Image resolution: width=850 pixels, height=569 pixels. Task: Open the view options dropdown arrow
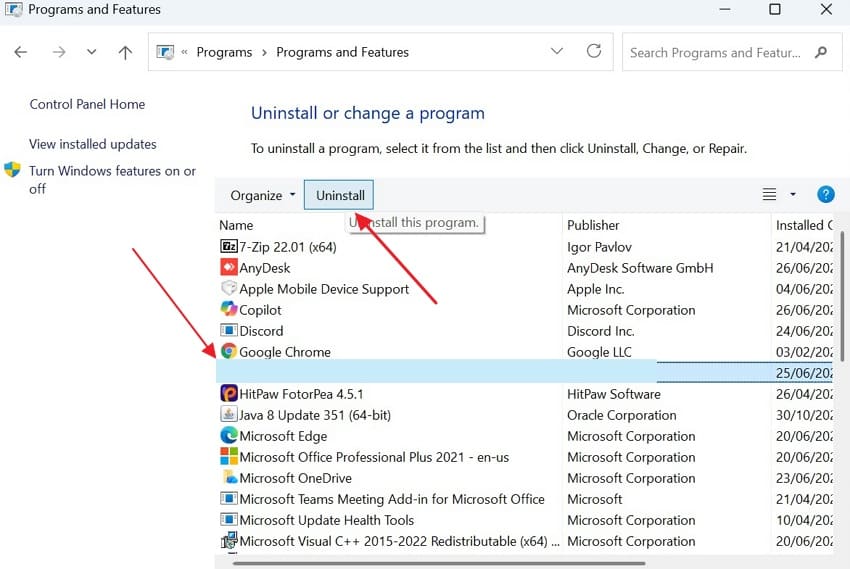coord(793,194)
